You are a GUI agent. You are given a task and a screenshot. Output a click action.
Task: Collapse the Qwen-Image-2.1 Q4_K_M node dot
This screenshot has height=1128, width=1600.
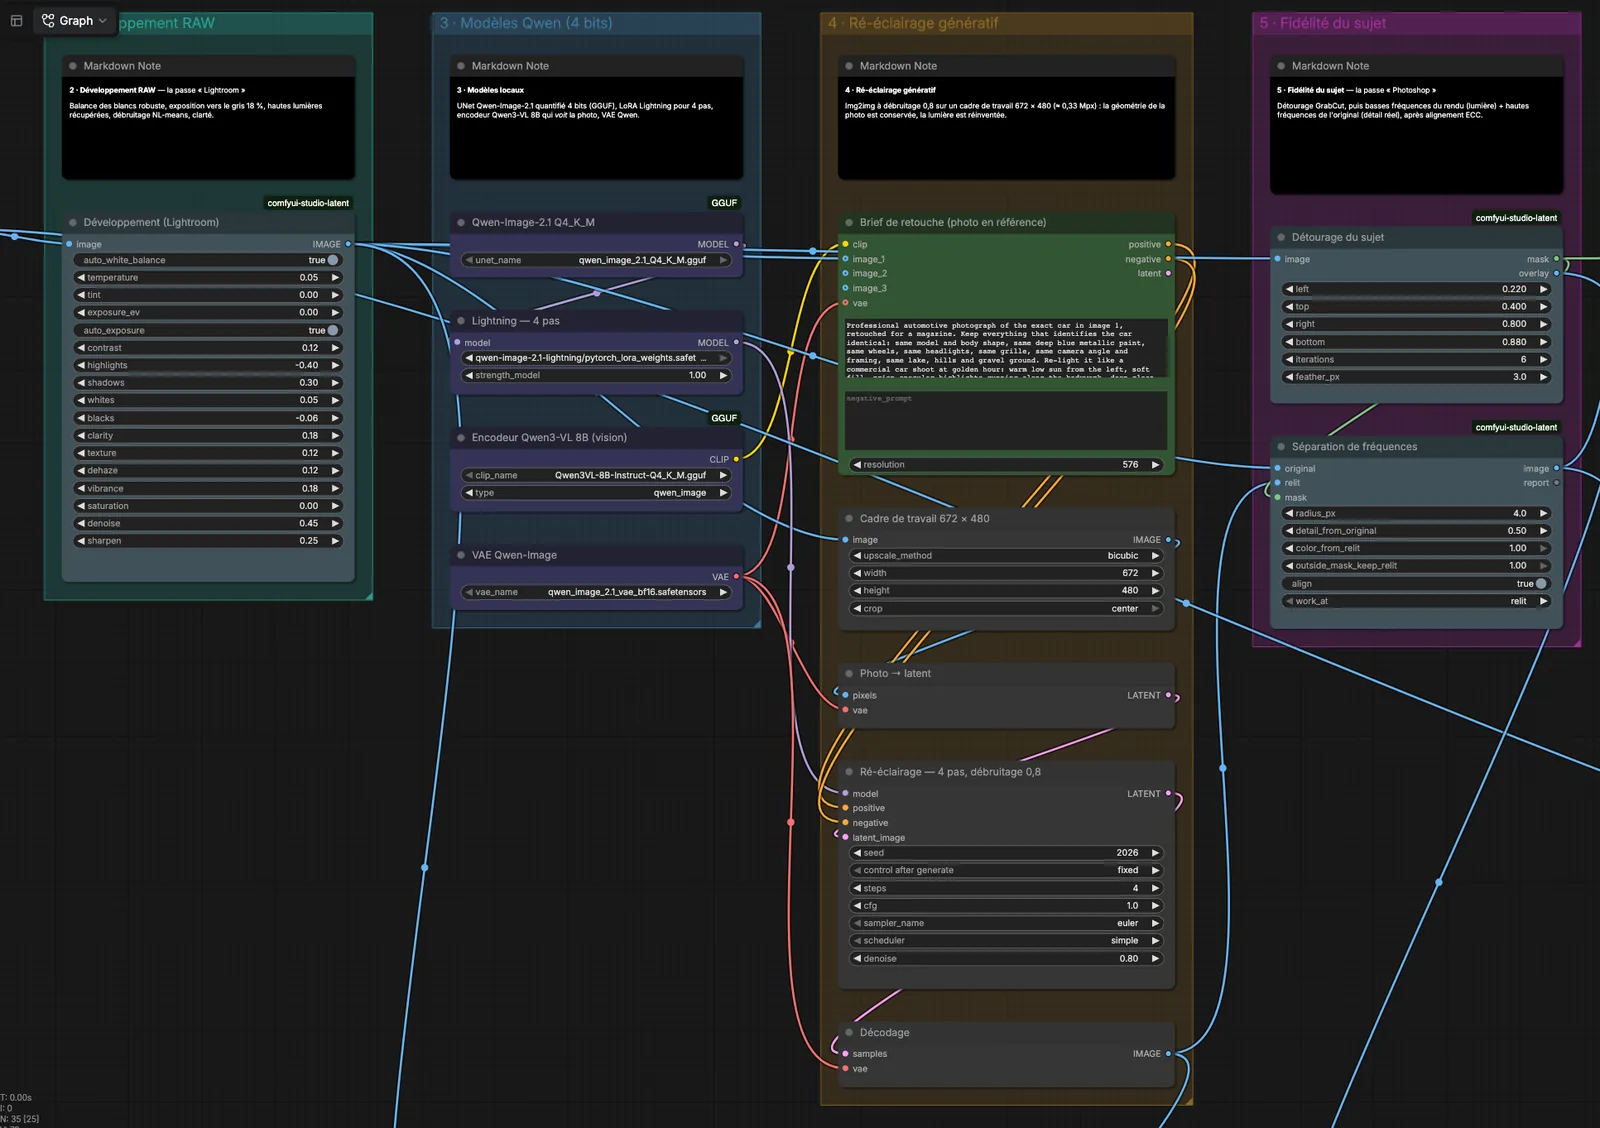tap(461, 223)
